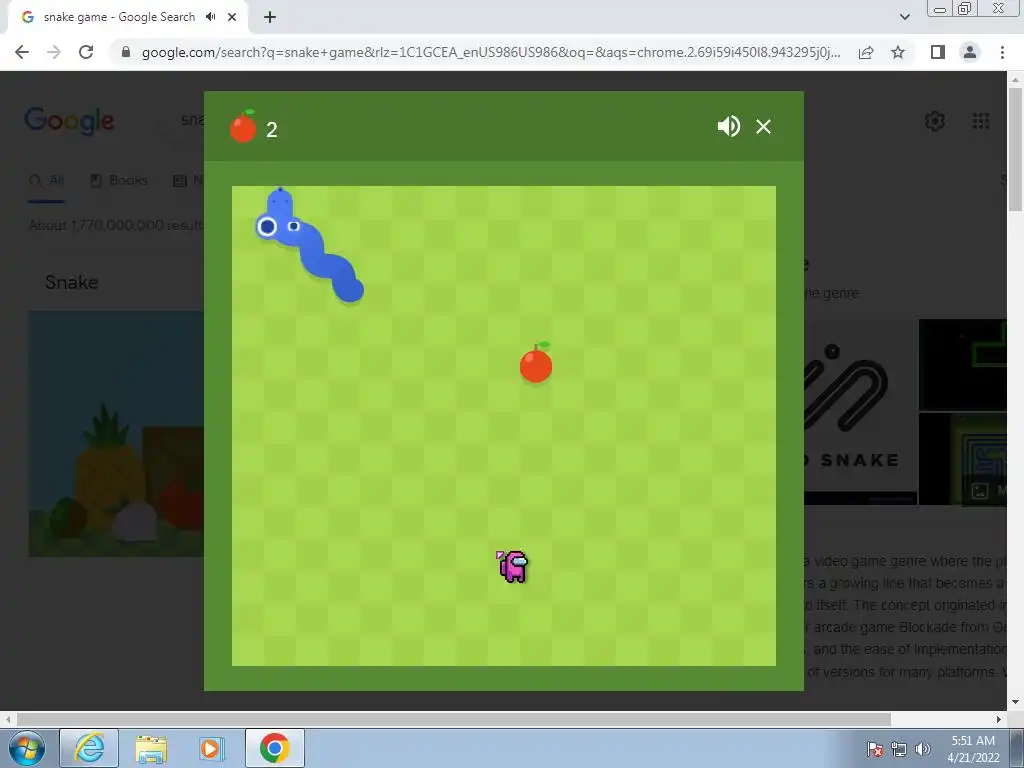Share this page using the share icon
Viewport: 1024px width, 768px height.
click(866, 52)
